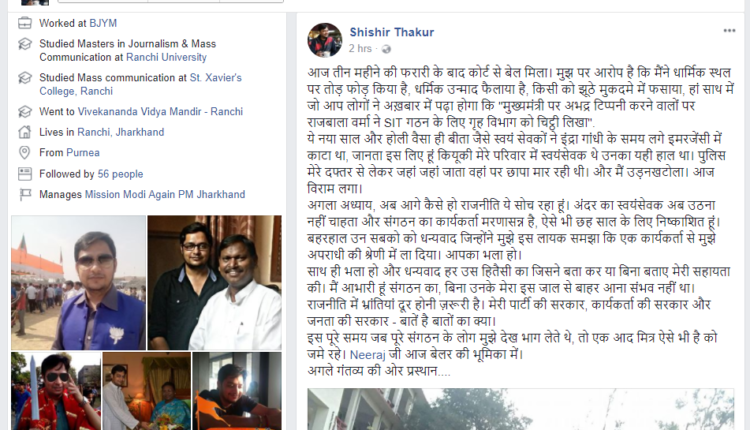The height and width of the screenshot is (430, 750).
Task: Click Shishir Thakur's profile picture in post
Action: tap(325, 40)
